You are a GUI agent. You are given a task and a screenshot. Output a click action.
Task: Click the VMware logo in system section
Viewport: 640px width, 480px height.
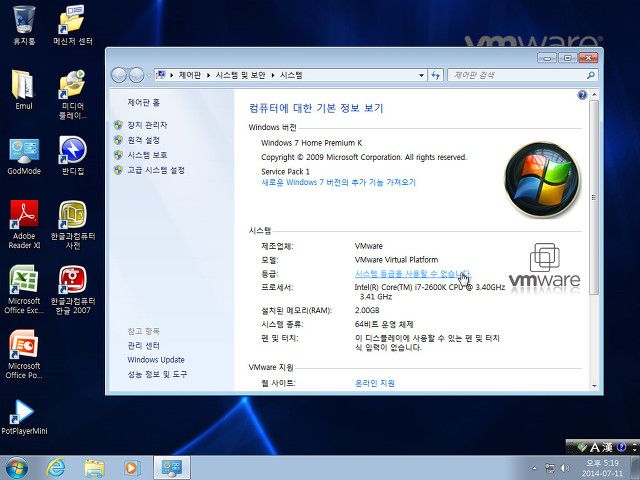coord(544,267)
